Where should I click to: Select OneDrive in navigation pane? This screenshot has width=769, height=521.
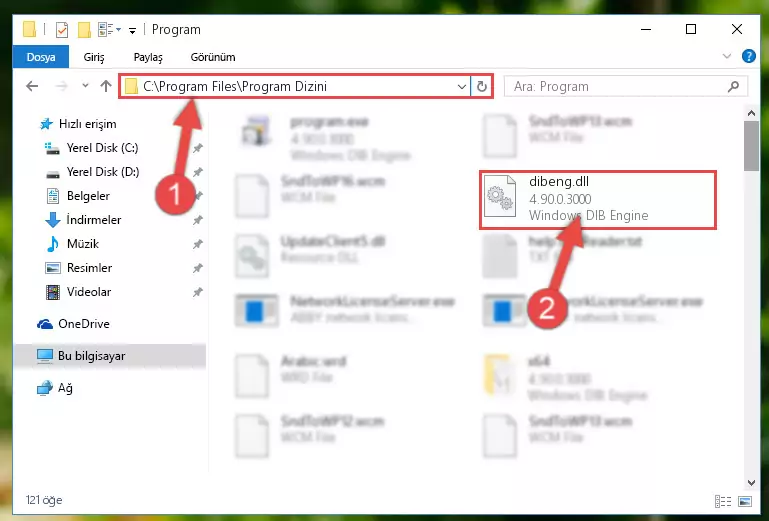click(x=74, y=324)
